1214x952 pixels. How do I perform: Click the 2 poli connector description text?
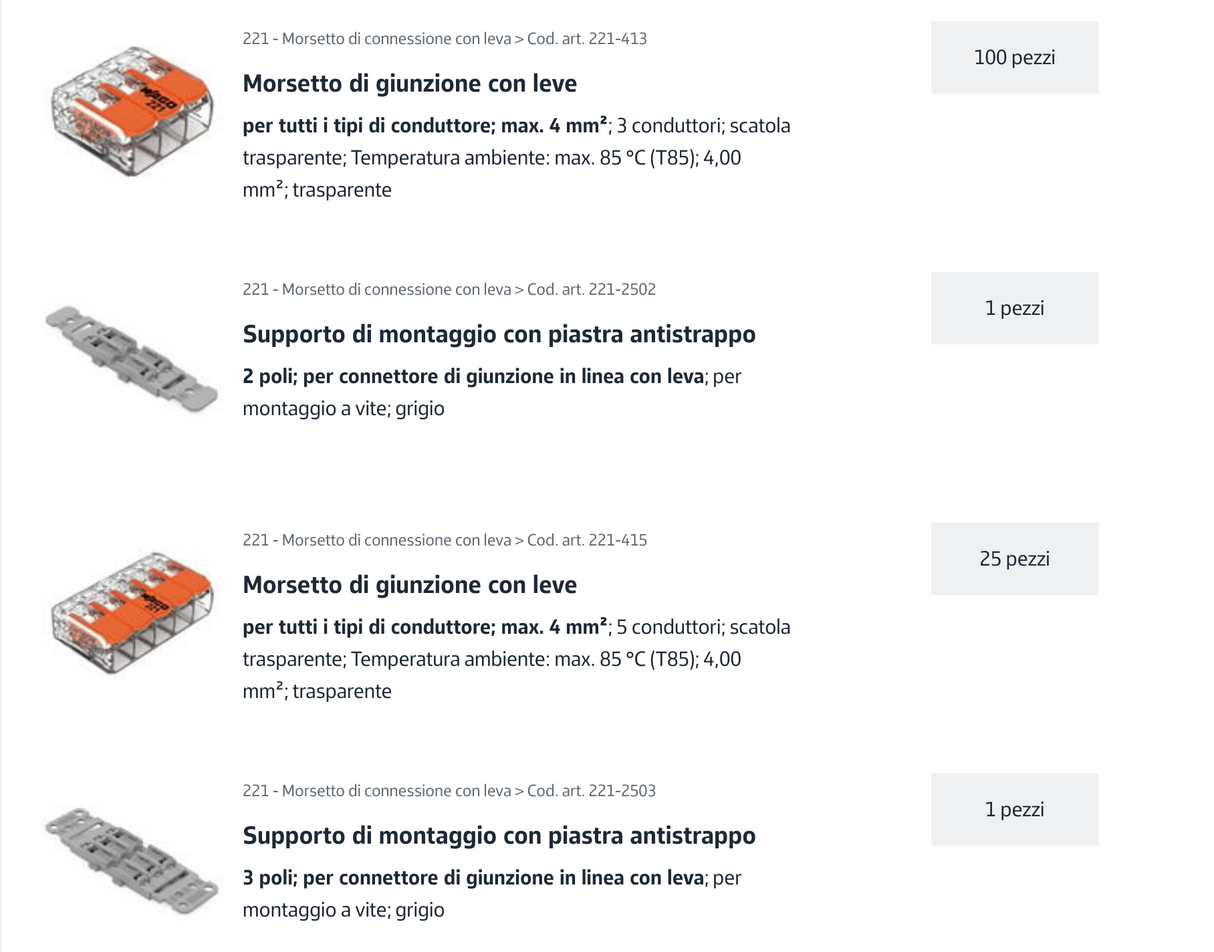coord(491,392)
